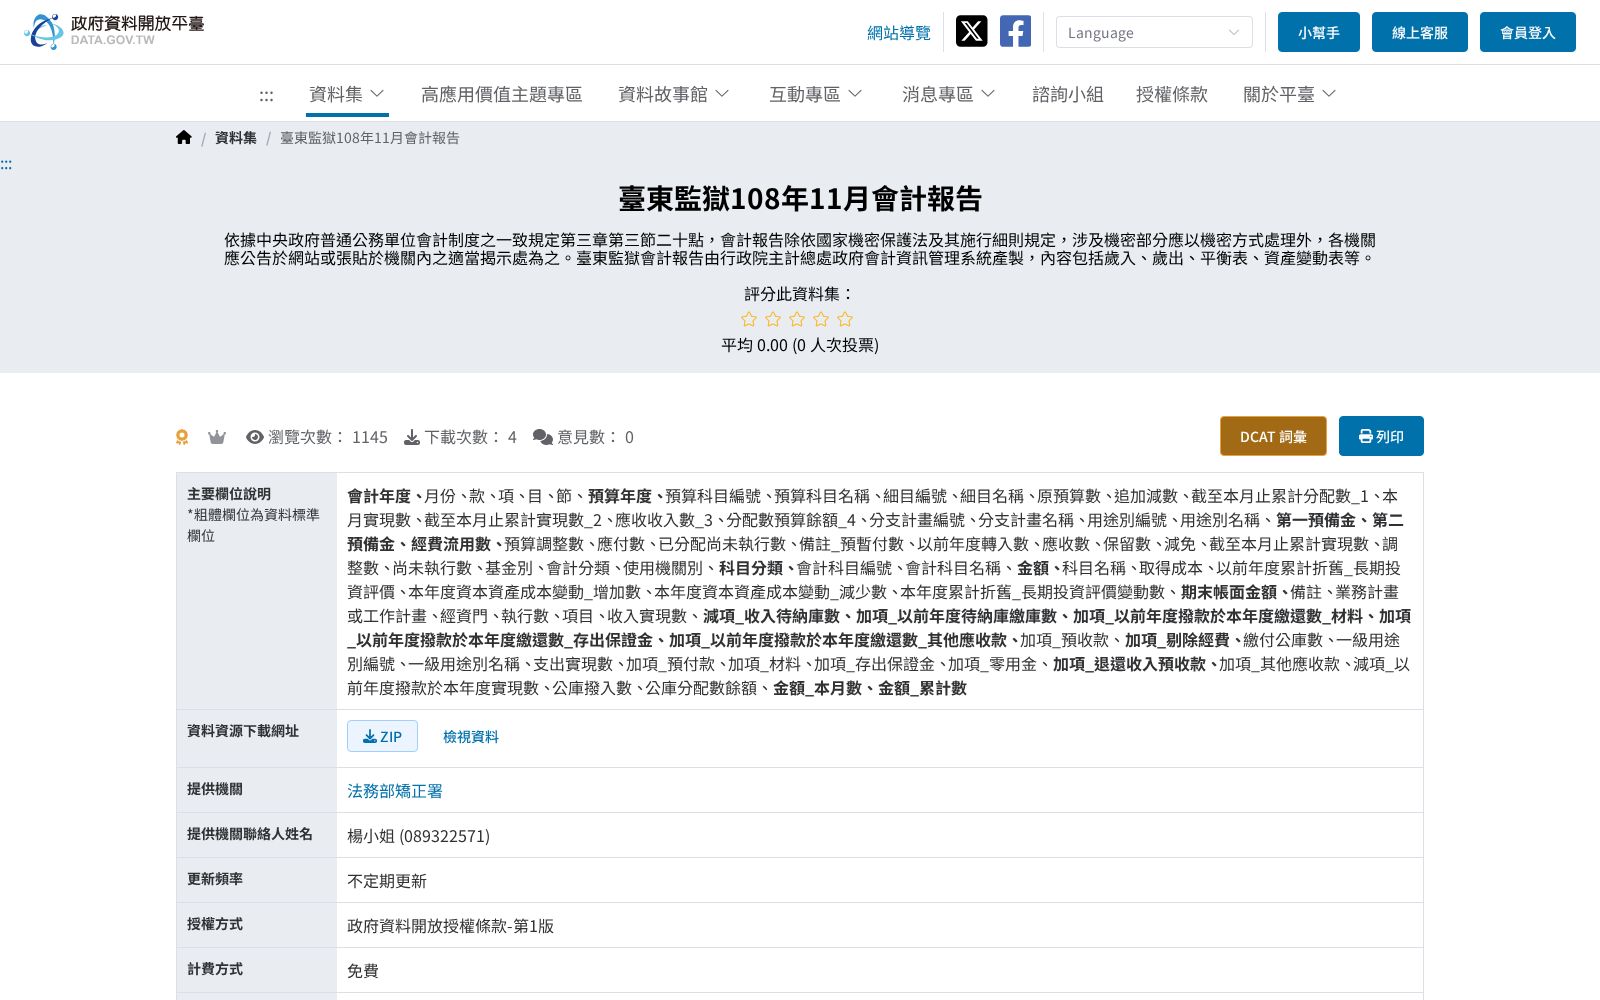Click the blue dots accesskey marker at left edge

tap(6, 165)
